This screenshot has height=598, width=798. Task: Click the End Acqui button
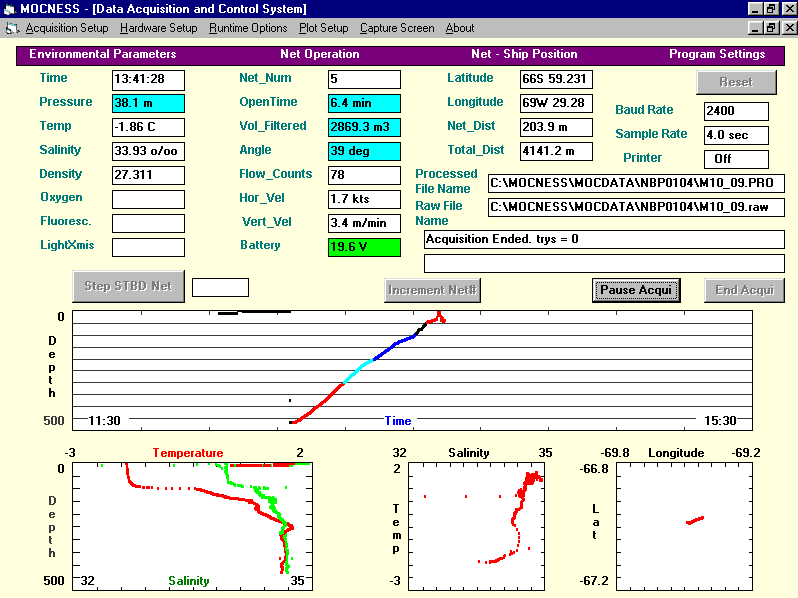[x=744, y=290]
